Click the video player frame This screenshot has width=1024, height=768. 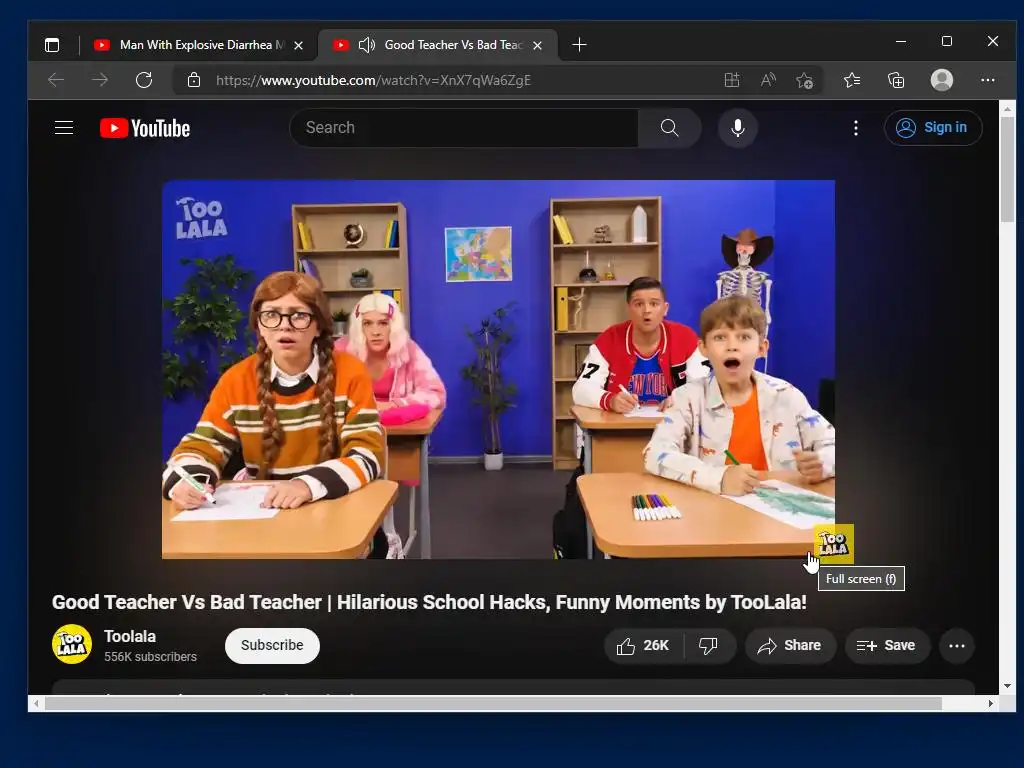coord(498,369)
